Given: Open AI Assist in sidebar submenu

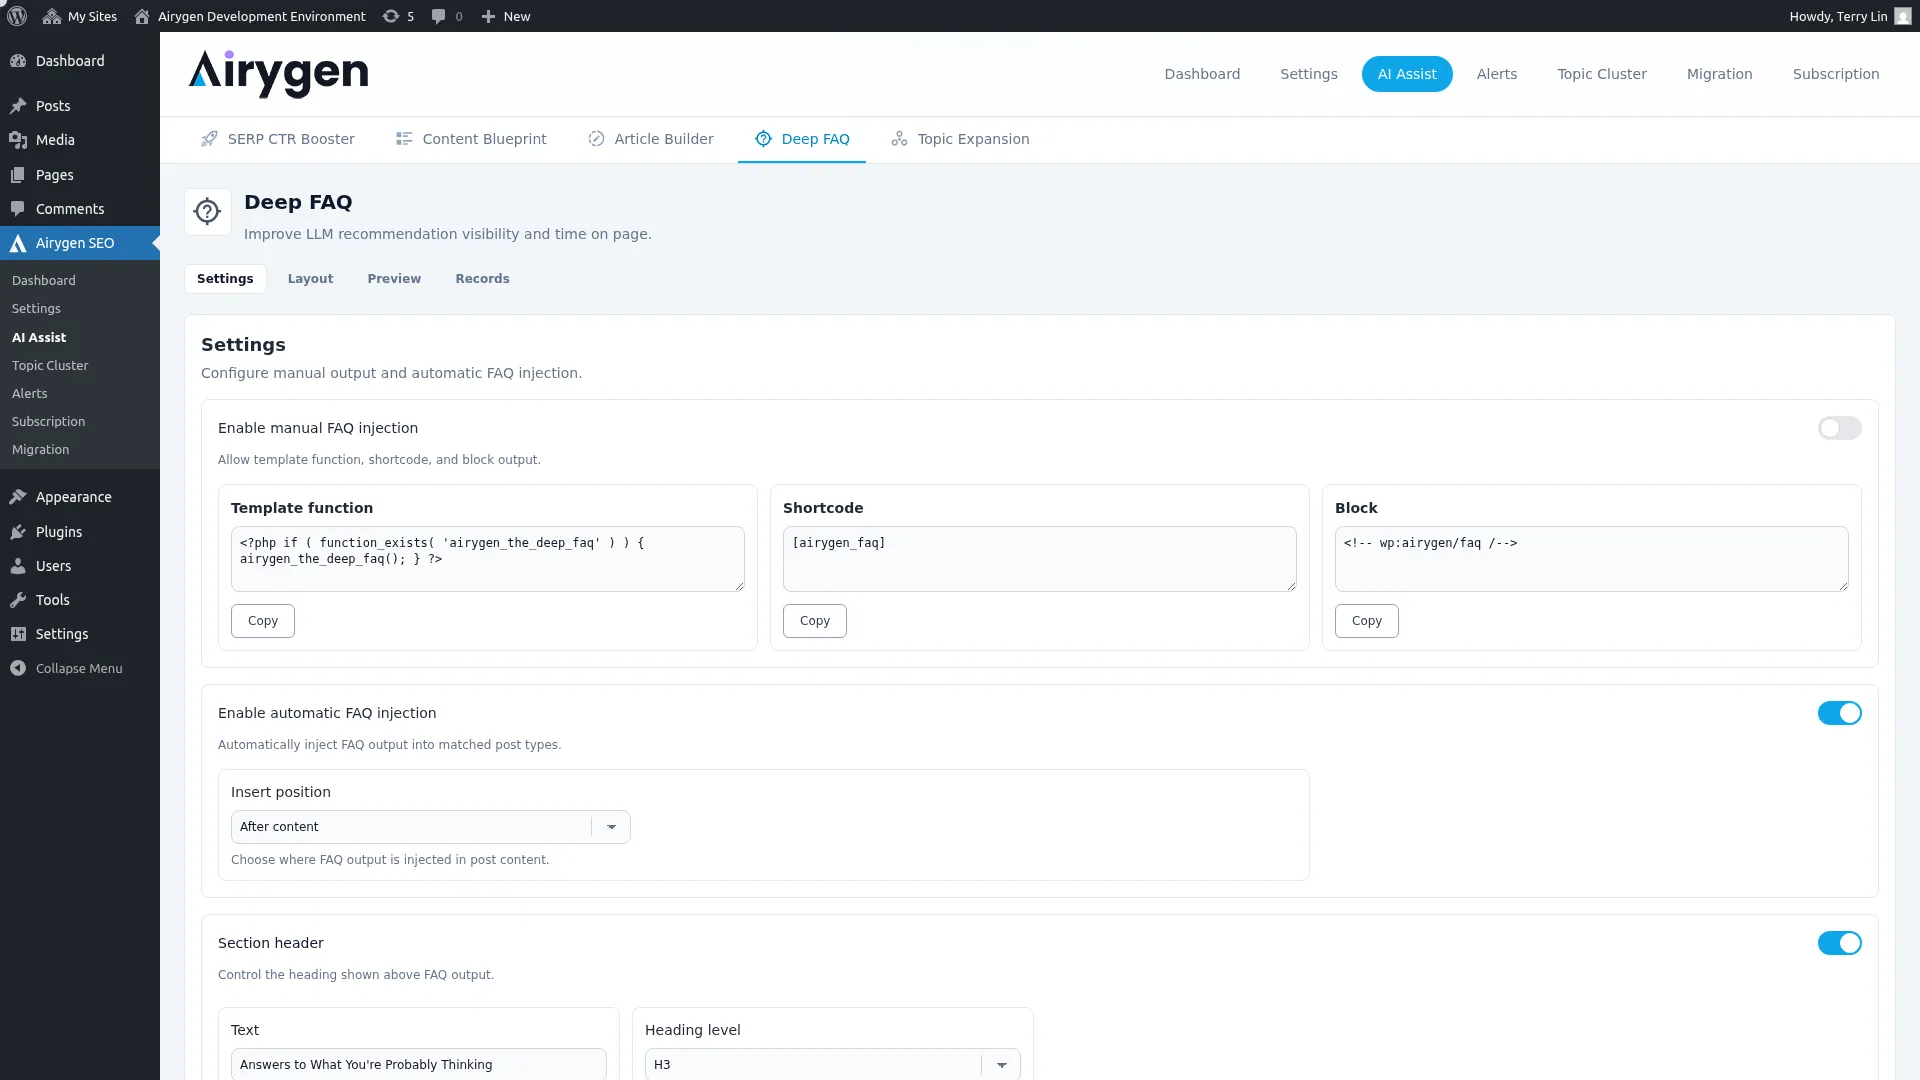Looking at the screenshot, I should [39, 338].
